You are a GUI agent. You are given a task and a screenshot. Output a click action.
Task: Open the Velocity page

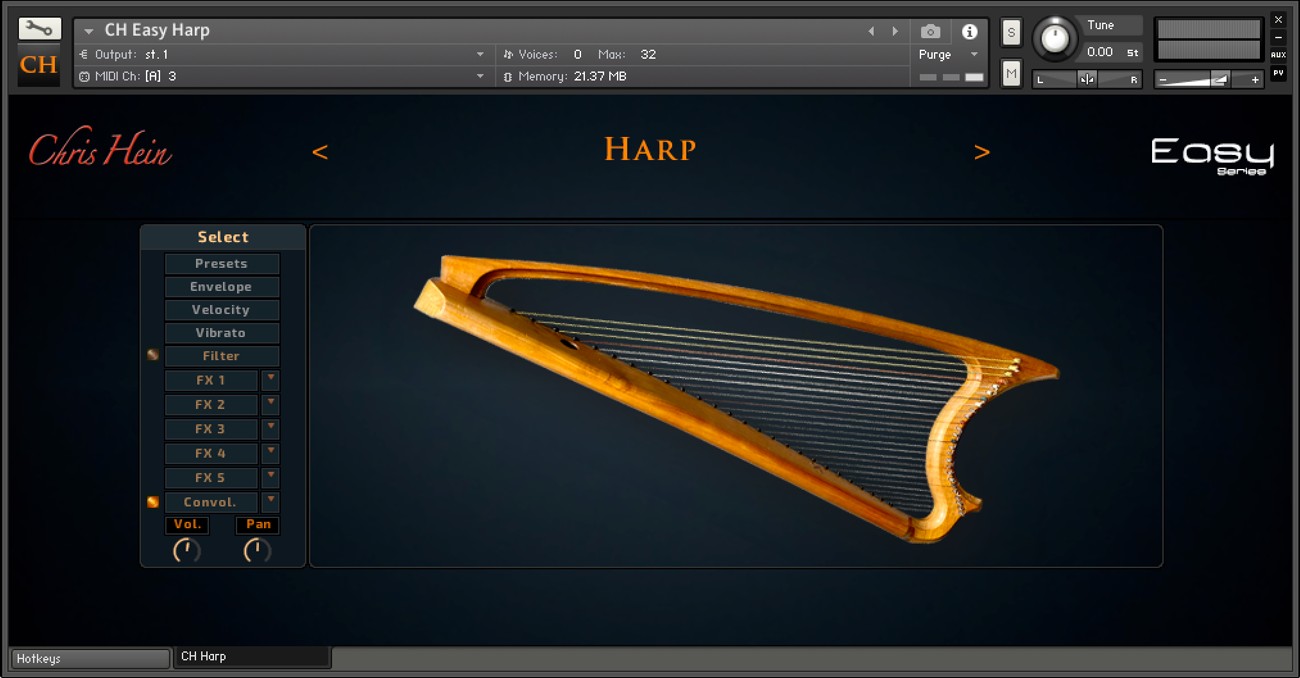click(x=222, y=310)
